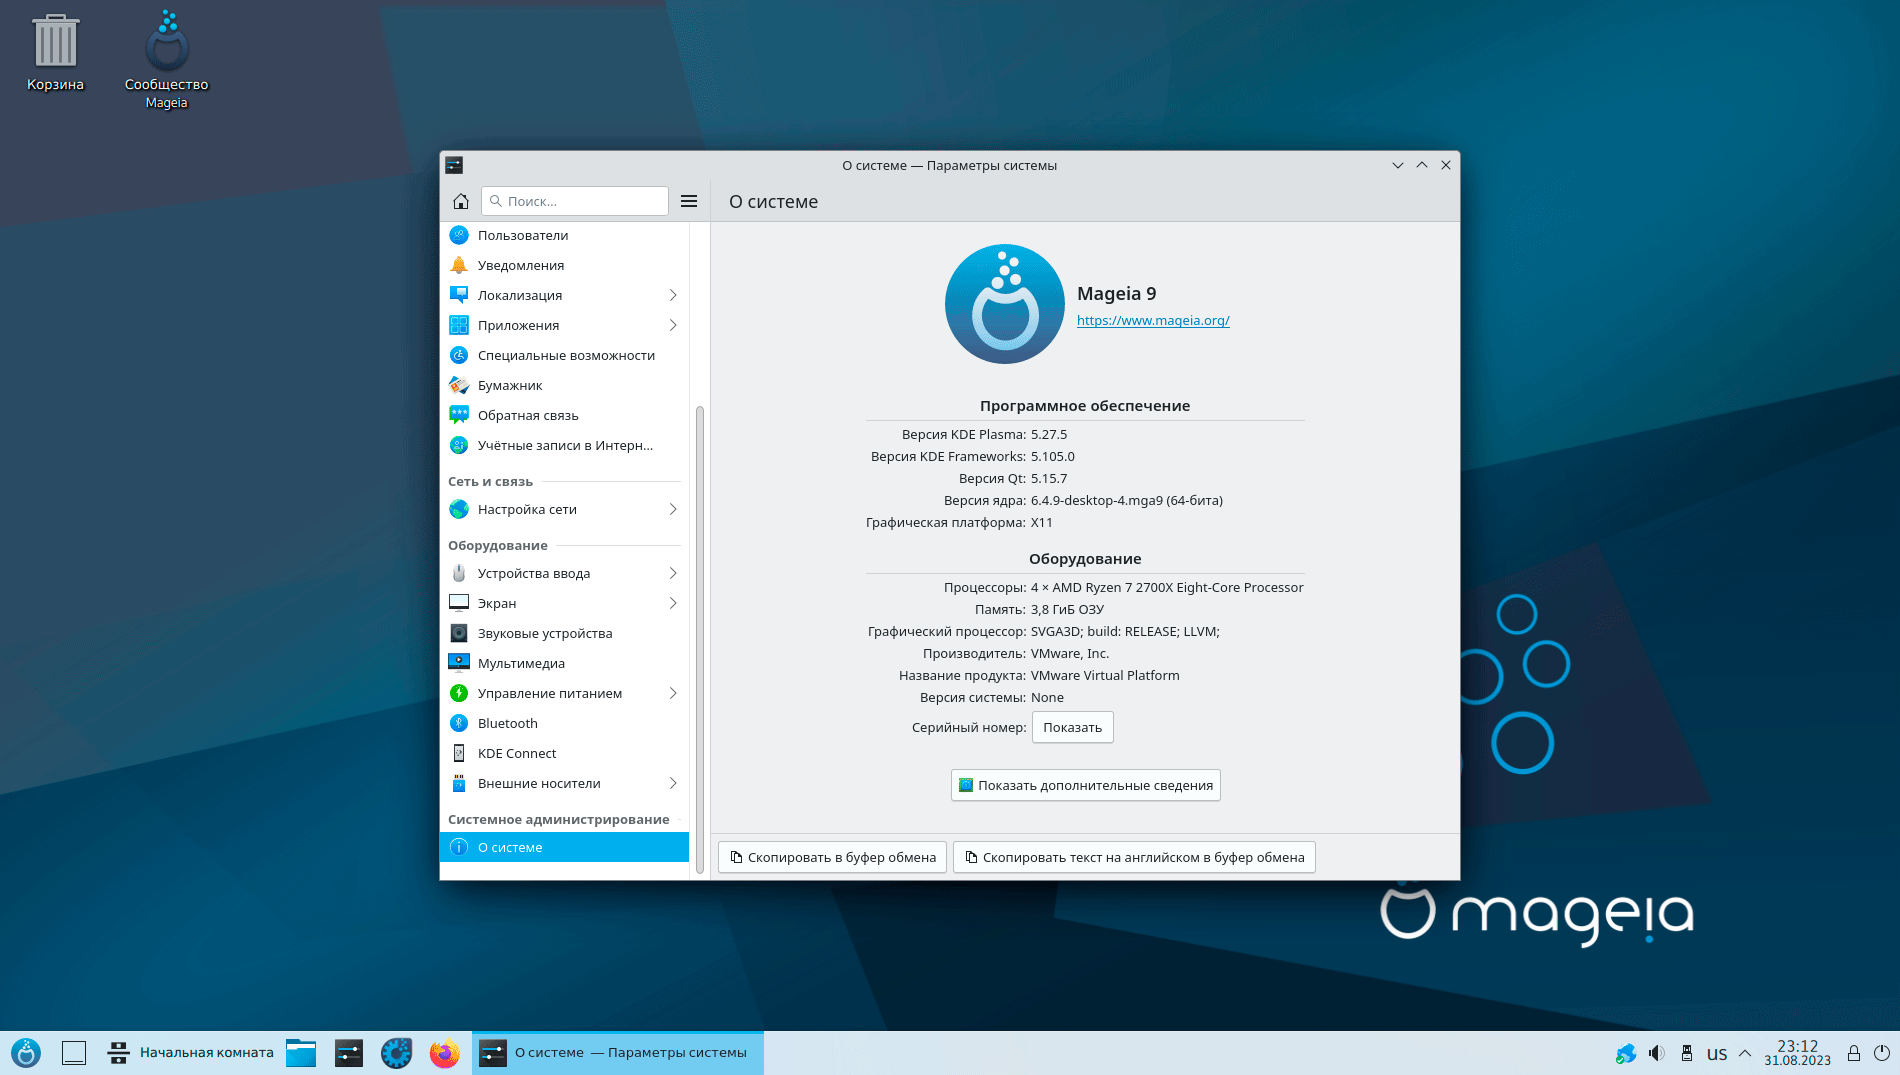
Task: Click the volume icon in system tray
Action: click(1656, 1053)
